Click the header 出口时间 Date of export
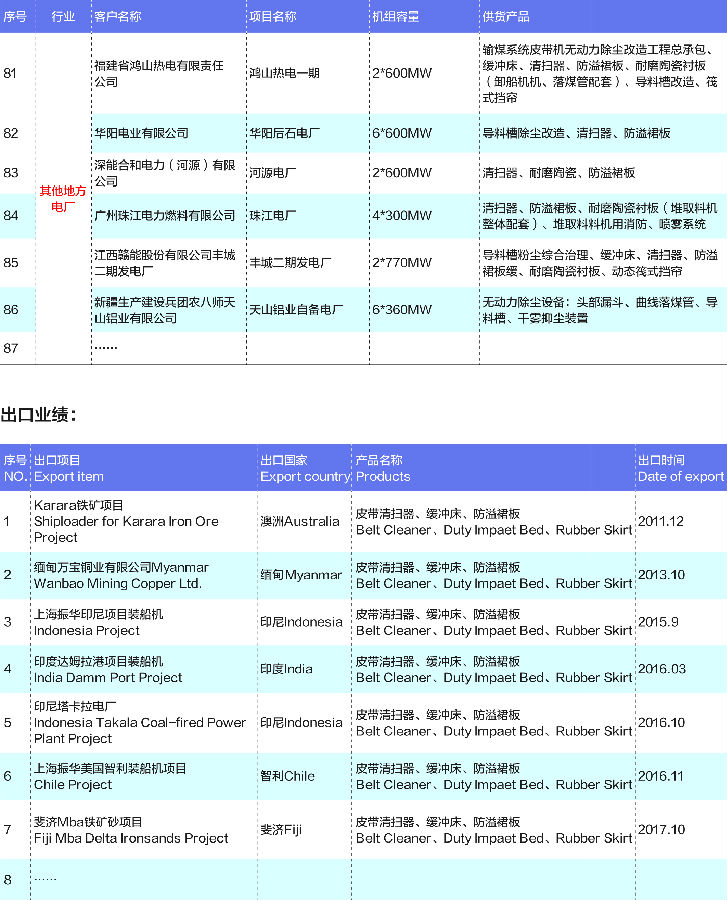727x900 pixels. click(681, 468)
